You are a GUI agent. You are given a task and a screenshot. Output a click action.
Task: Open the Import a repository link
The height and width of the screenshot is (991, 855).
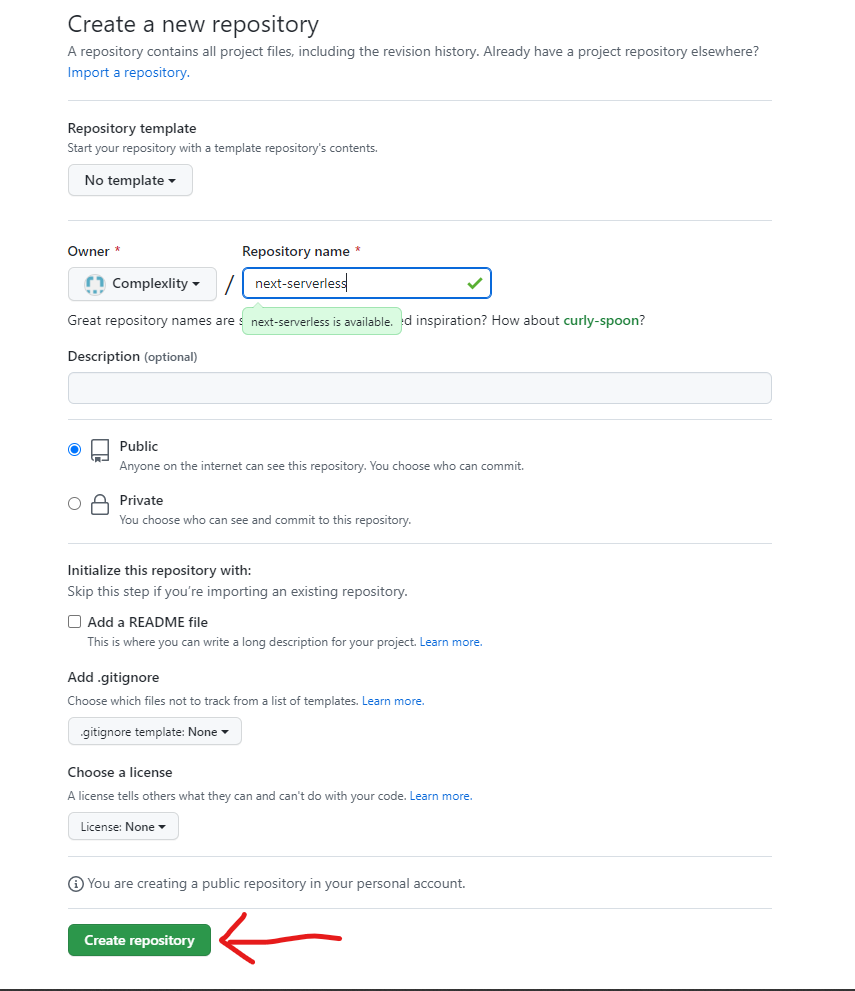click(x=129, y=73)
